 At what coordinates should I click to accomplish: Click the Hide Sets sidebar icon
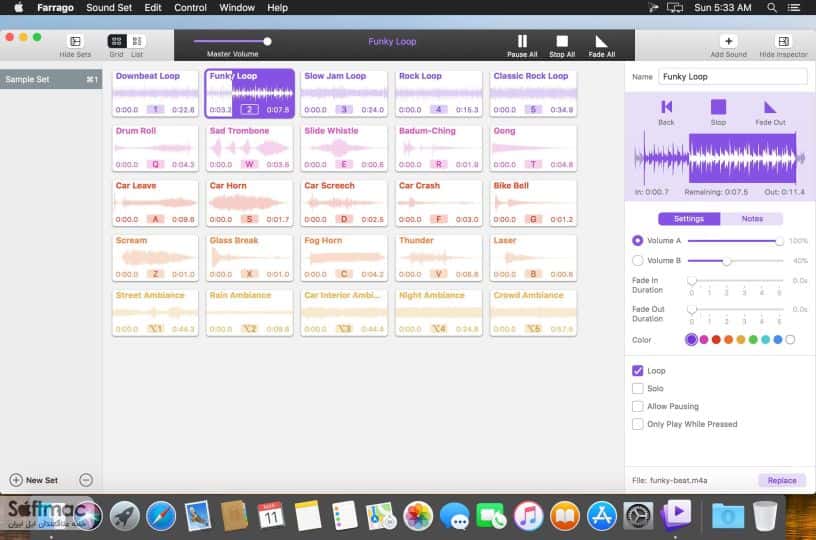[75, 41]
